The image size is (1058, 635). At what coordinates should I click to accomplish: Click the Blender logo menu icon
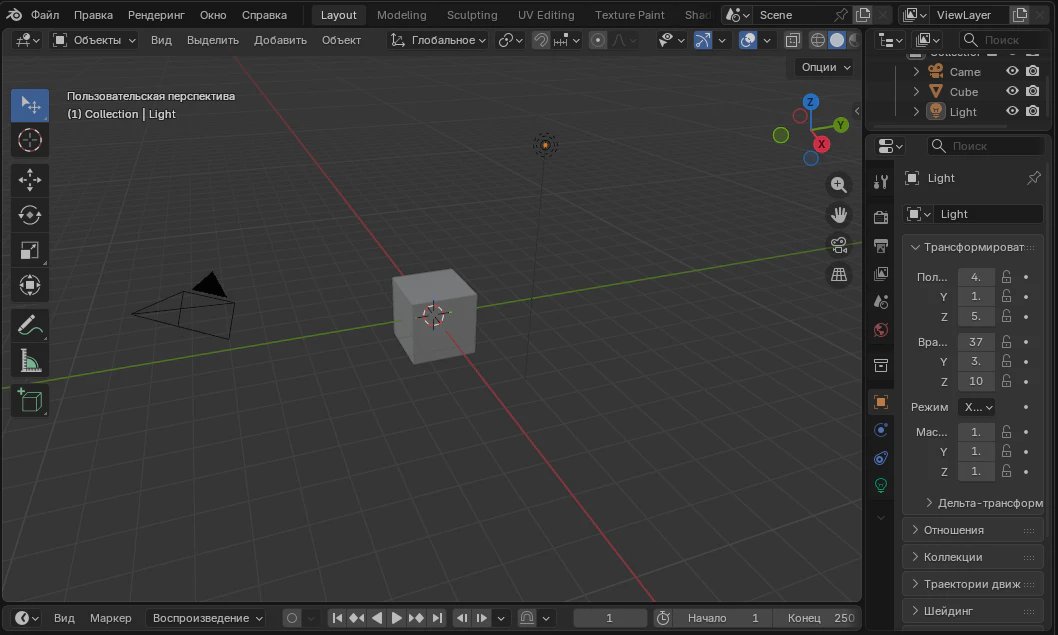pos(14,14)
